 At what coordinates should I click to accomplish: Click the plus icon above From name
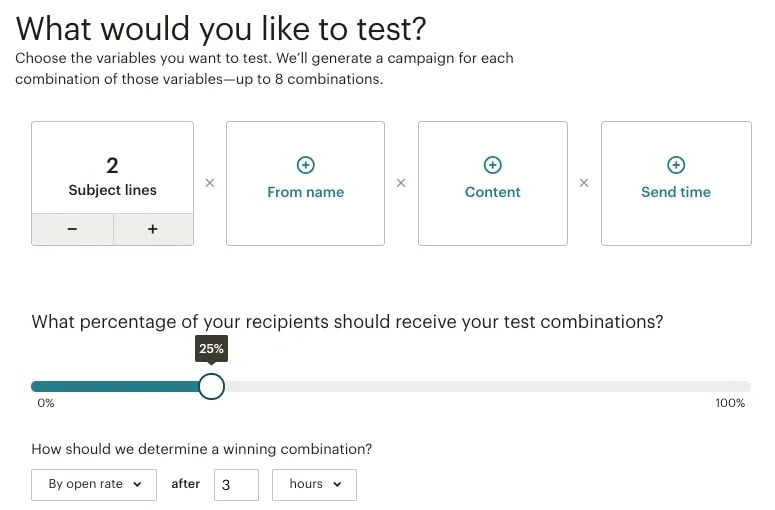tap(306, 164)
